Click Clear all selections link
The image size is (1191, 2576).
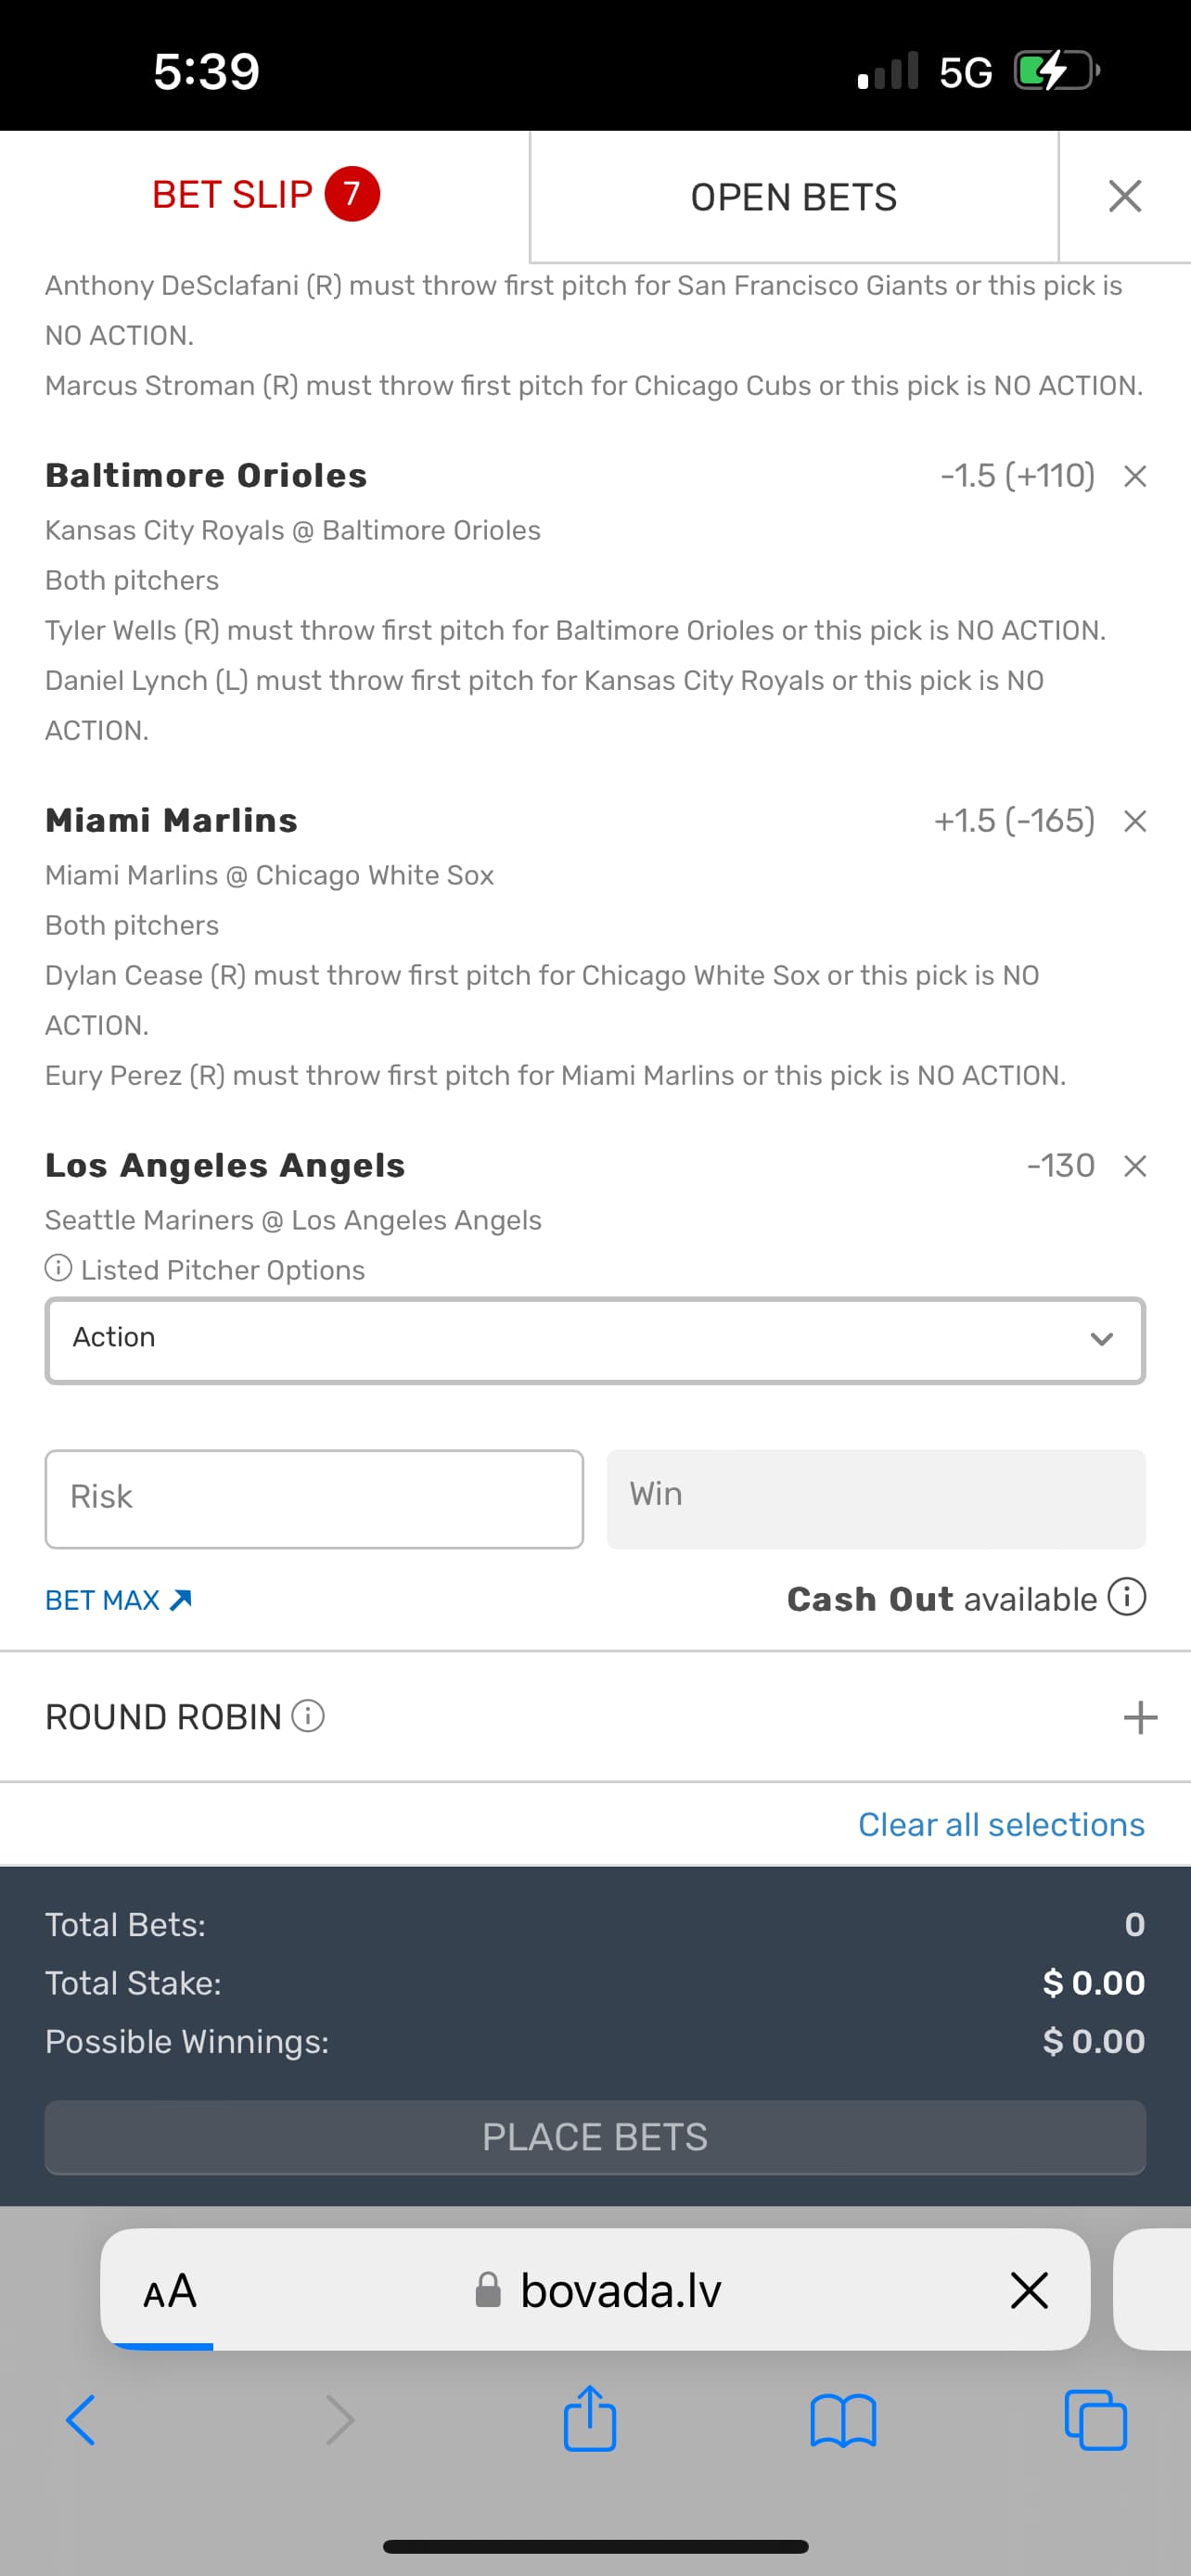tap(1001, 1825)
